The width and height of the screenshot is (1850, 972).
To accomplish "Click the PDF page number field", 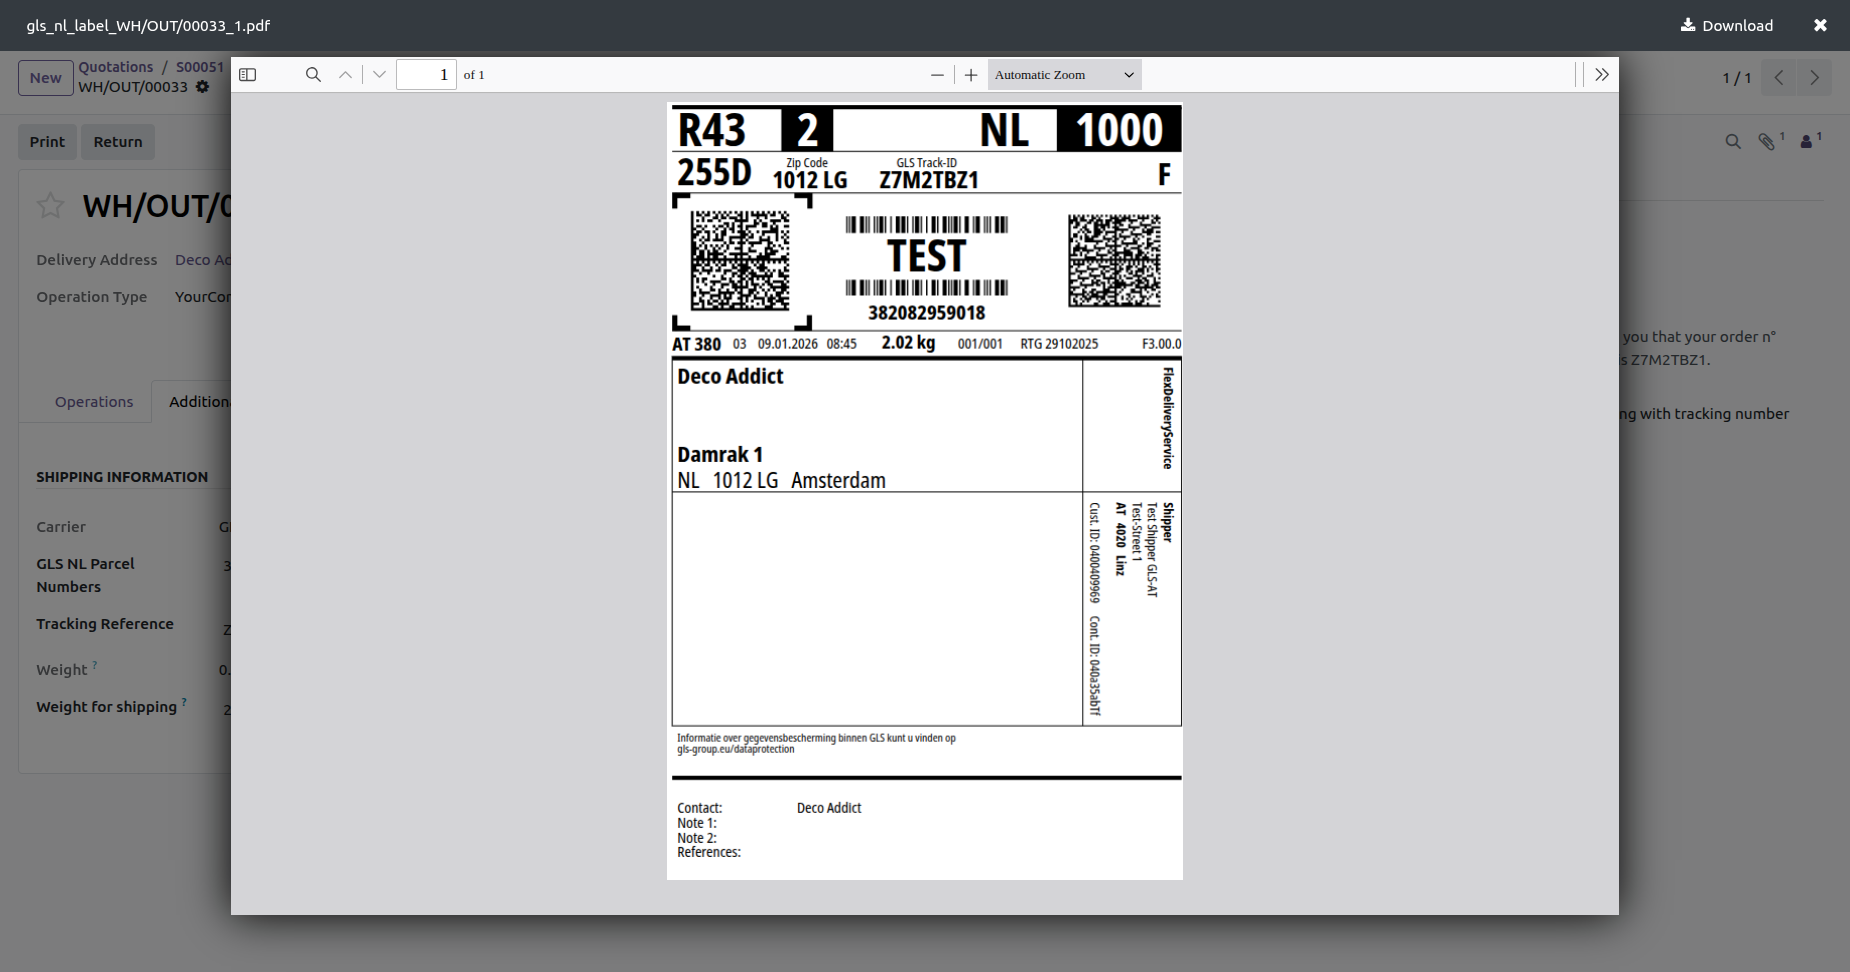I will click(x=426, y=75).
